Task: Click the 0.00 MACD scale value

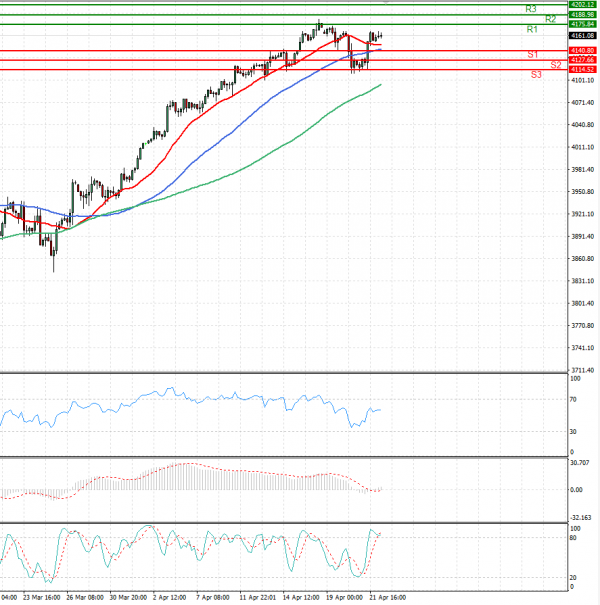Action: click(576, 490)
